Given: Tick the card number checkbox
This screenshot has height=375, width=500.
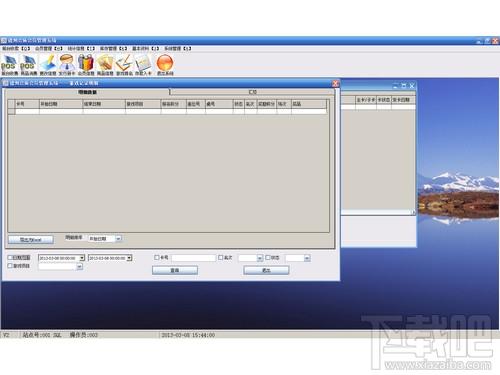Looking at the screenshot, I should 157,257.
